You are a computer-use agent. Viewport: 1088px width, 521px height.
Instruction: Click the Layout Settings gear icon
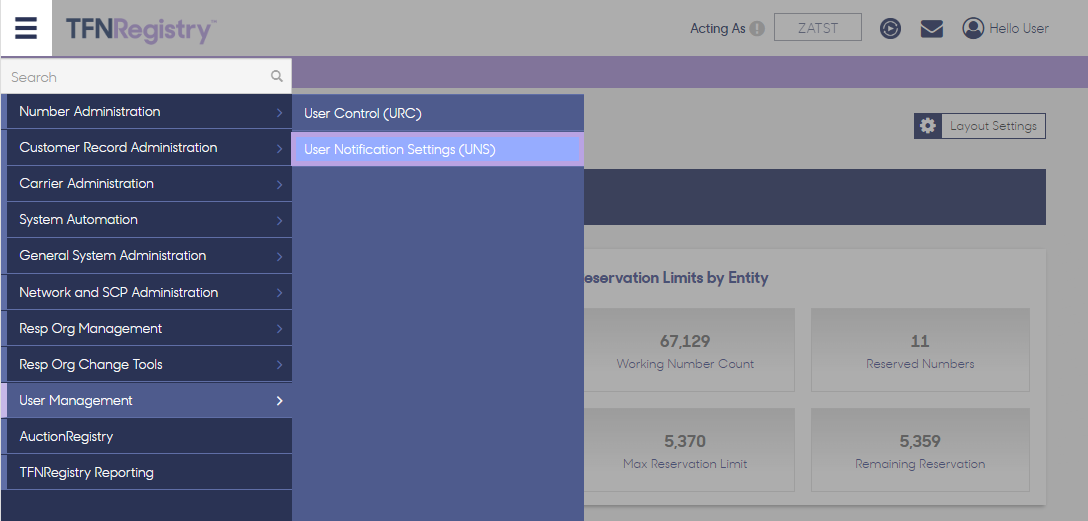point(928,126)
